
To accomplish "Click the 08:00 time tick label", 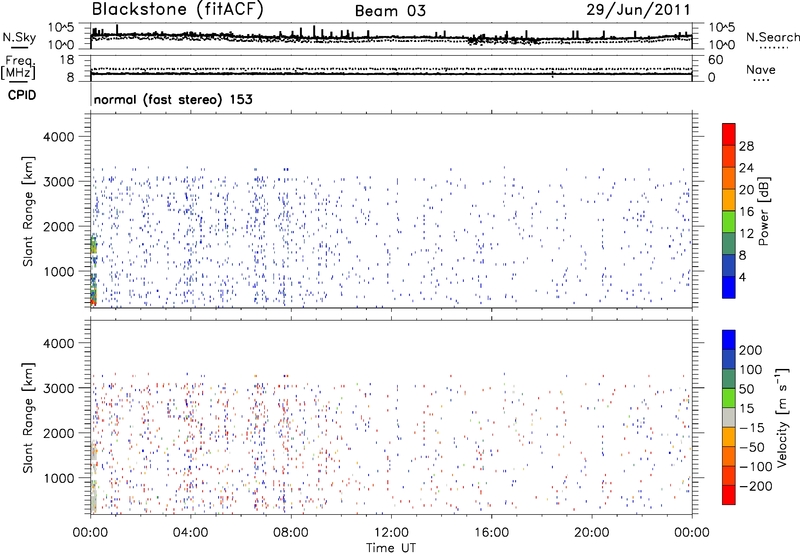I will 291,533.
